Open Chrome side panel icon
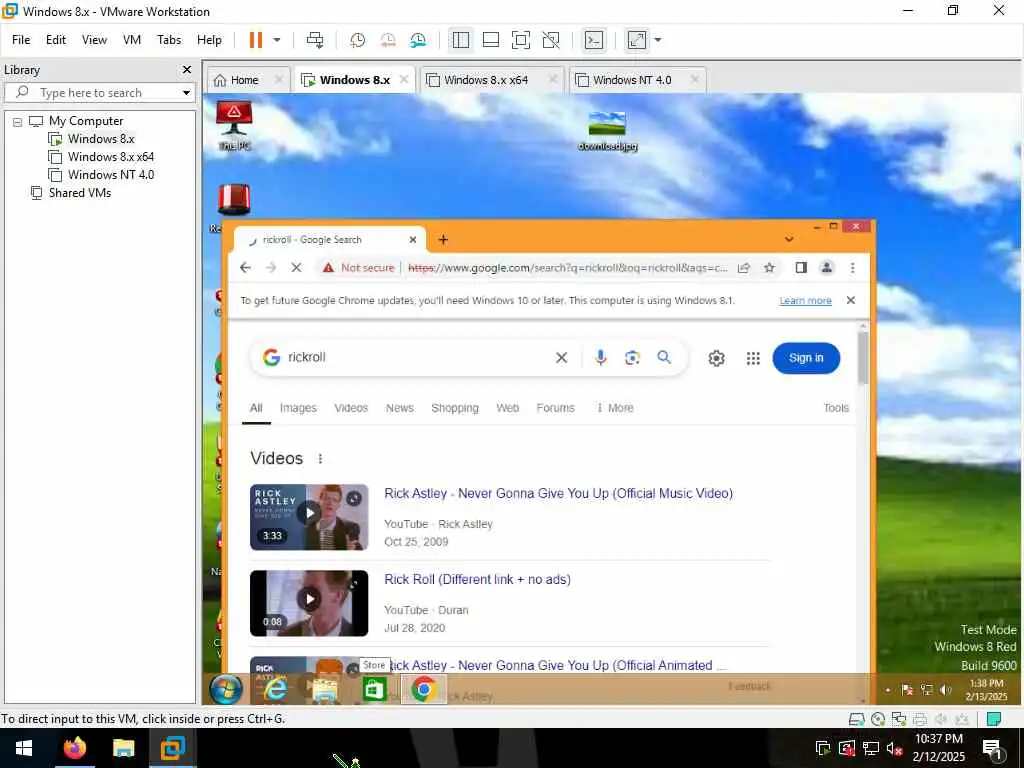Viewport: 1024px width, 768px height. 801,268
